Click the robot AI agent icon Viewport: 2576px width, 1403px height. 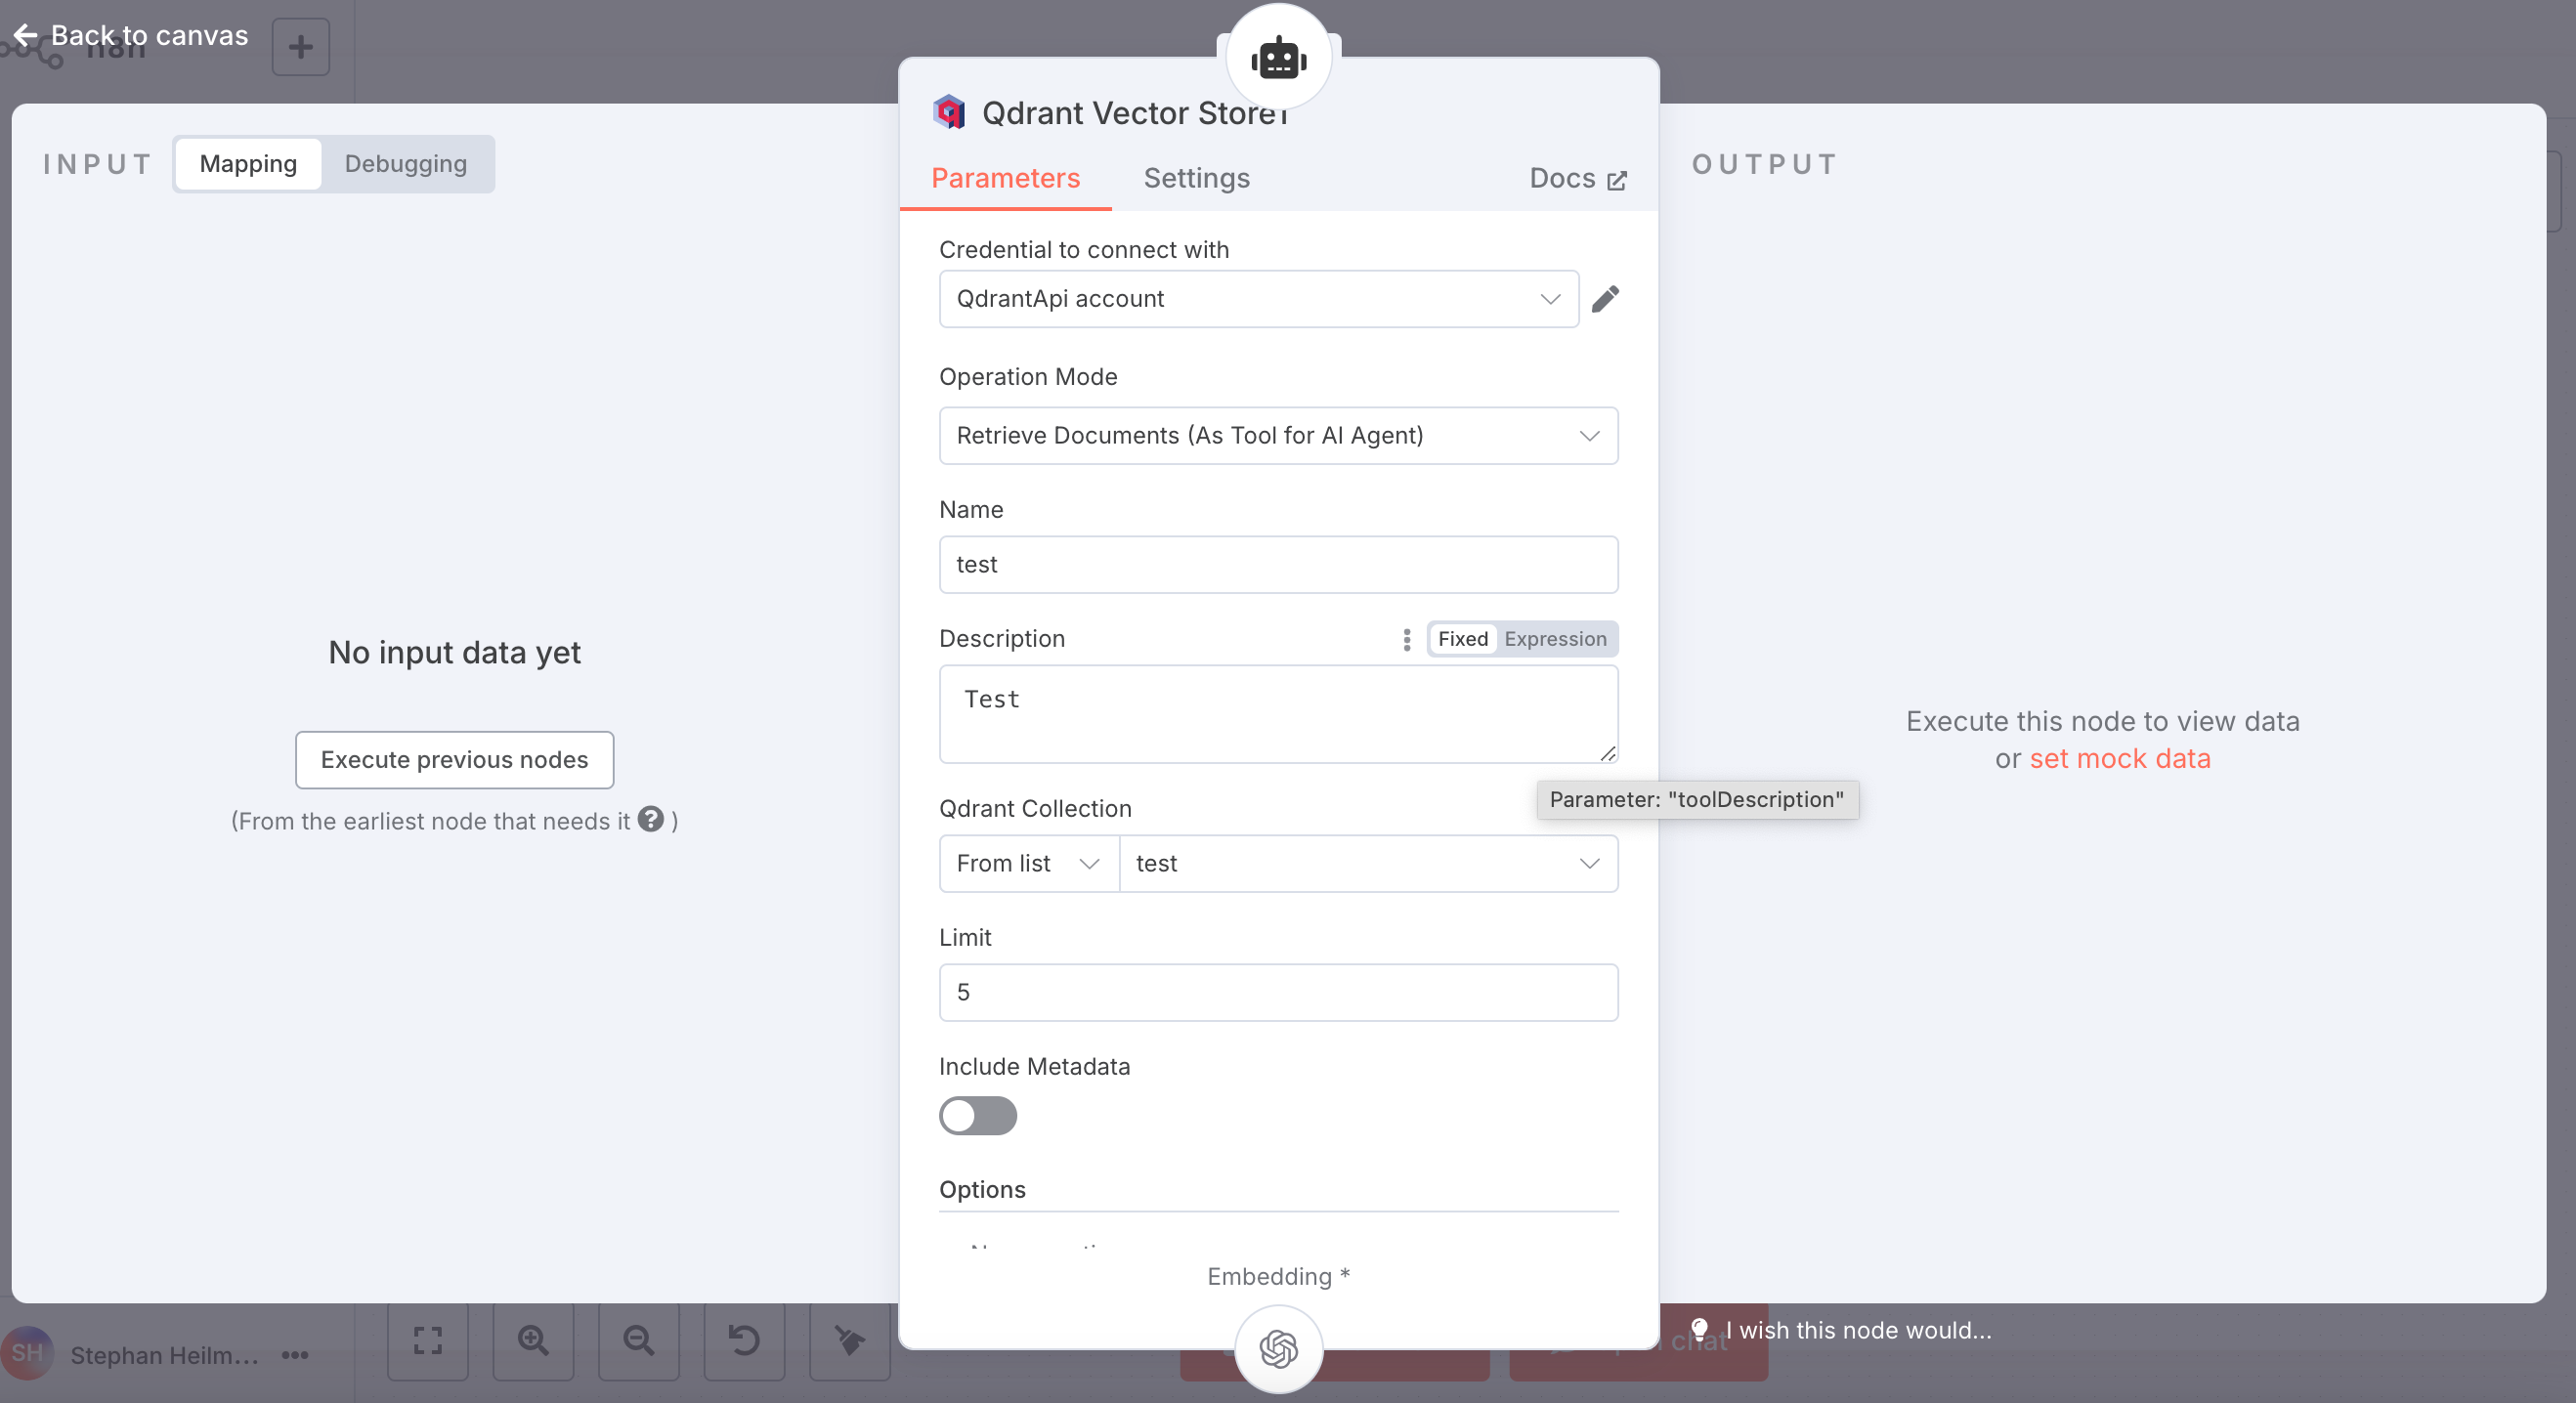tap(1279, 59)
